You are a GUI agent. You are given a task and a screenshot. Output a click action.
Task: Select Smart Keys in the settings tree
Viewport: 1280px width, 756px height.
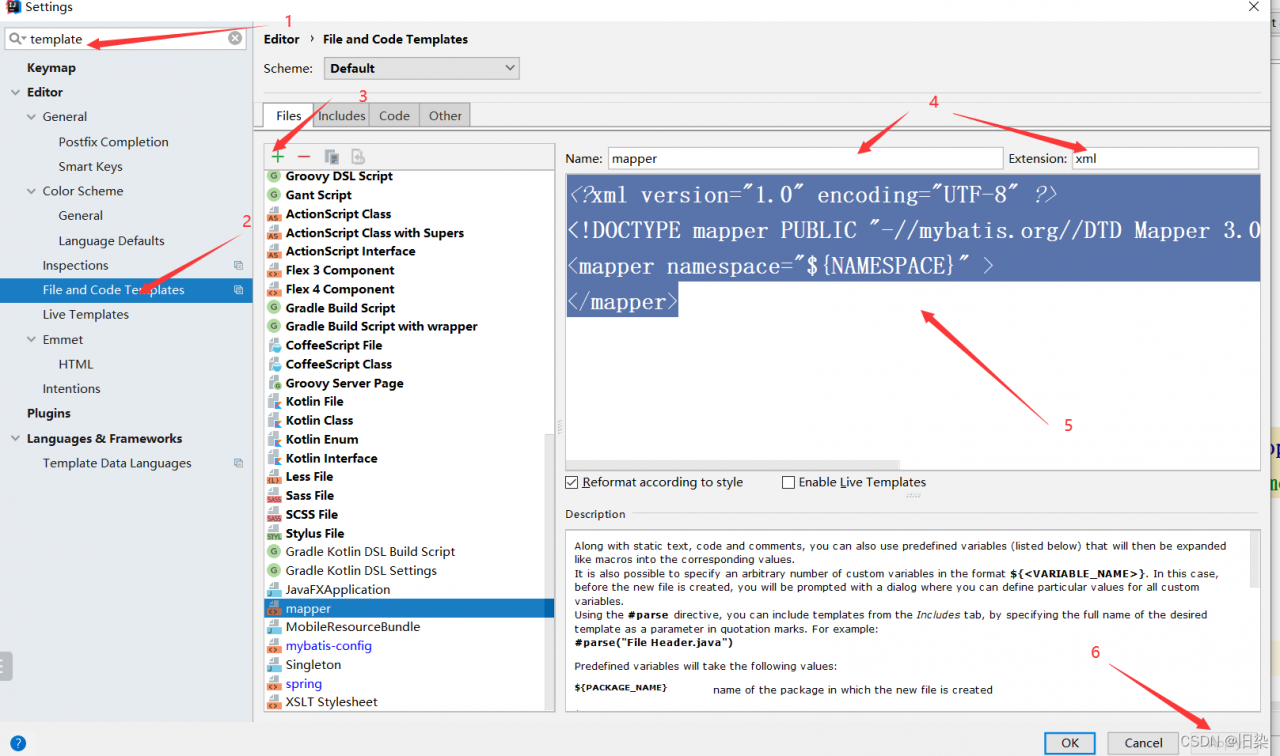point(90,167)
